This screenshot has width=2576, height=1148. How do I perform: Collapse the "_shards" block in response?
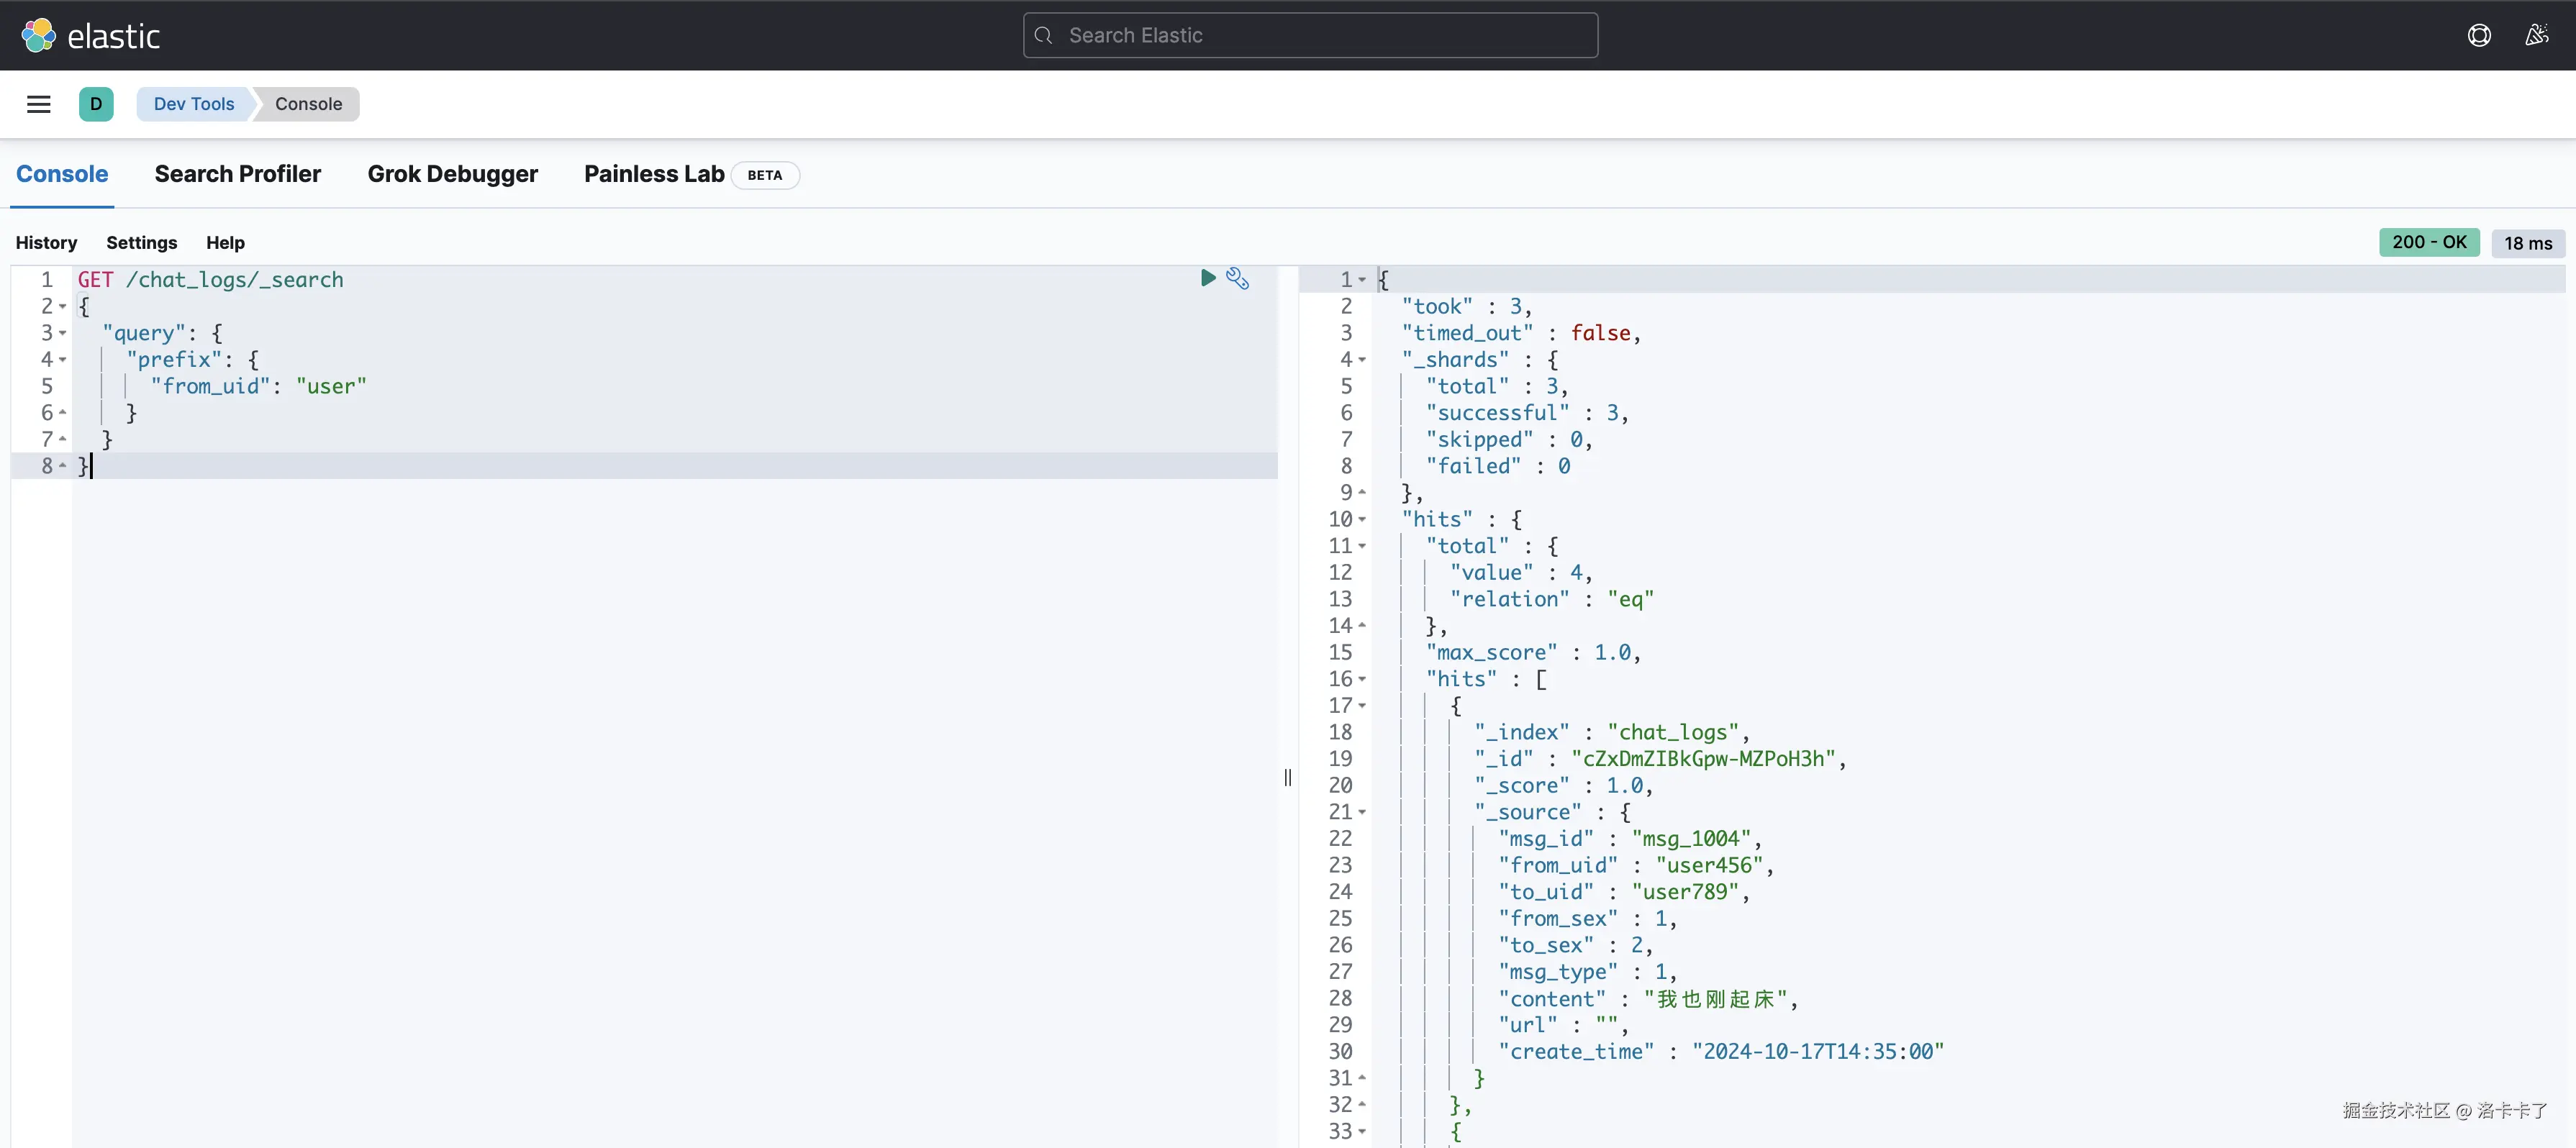1362,360
